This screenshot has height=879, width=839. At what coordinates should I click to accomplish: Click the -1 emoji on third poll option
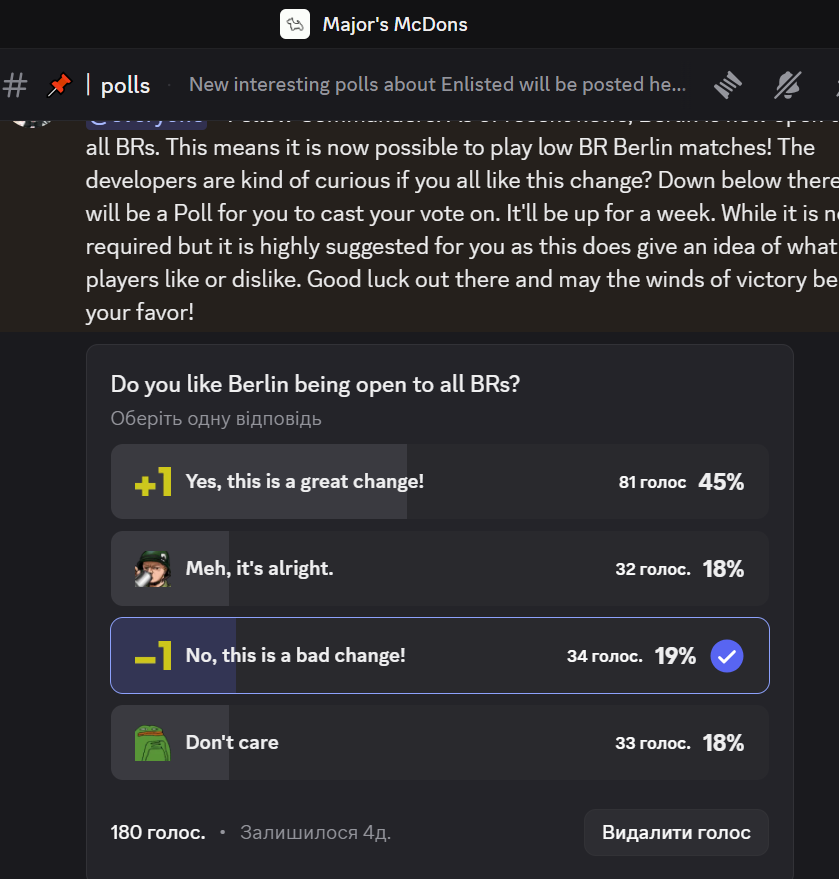pos(153,655)
